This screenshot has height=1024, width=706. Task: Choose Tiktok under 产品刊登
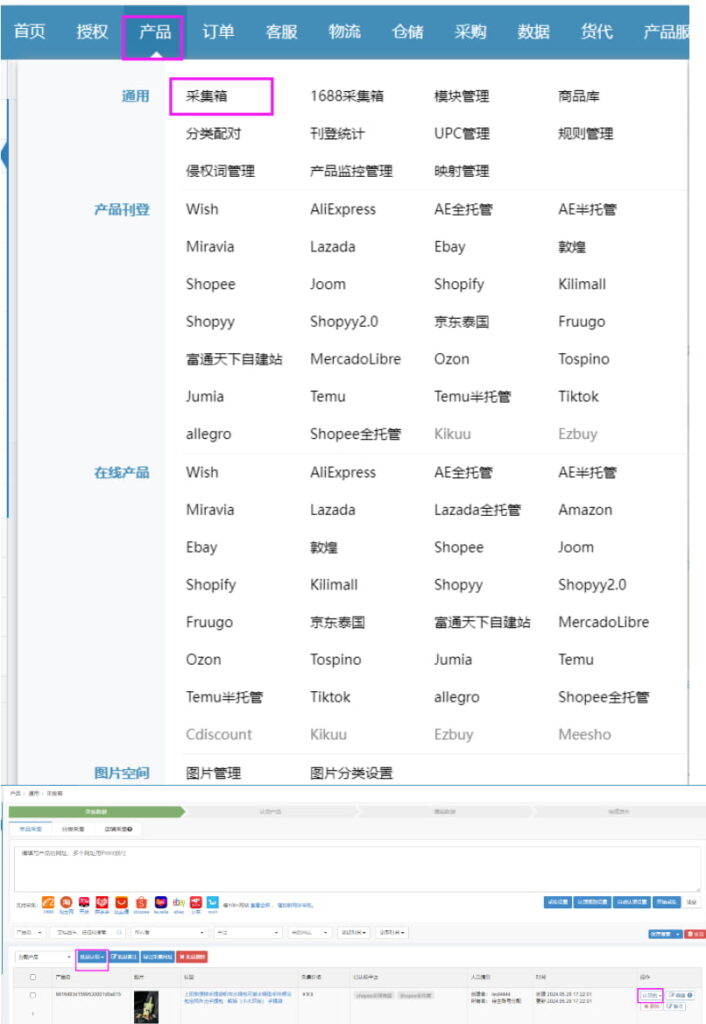pyautogui.click(x=579, y=396)
